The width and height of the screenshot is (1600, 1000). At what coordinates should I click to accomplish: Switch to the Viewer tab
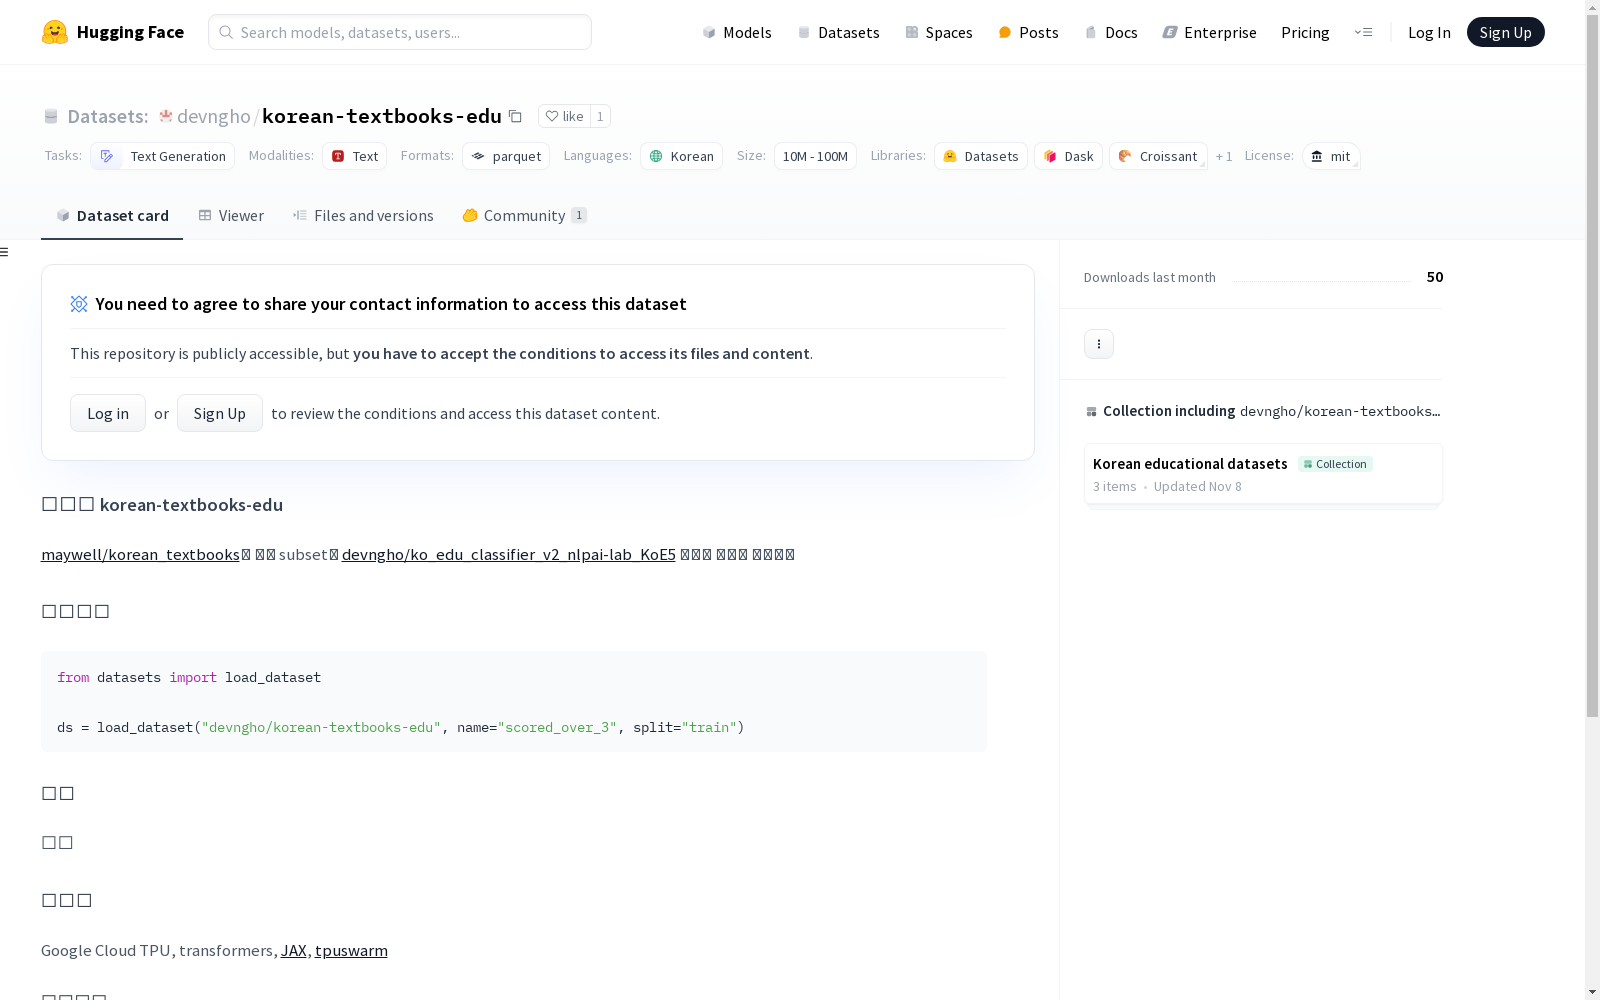point(231,216)
